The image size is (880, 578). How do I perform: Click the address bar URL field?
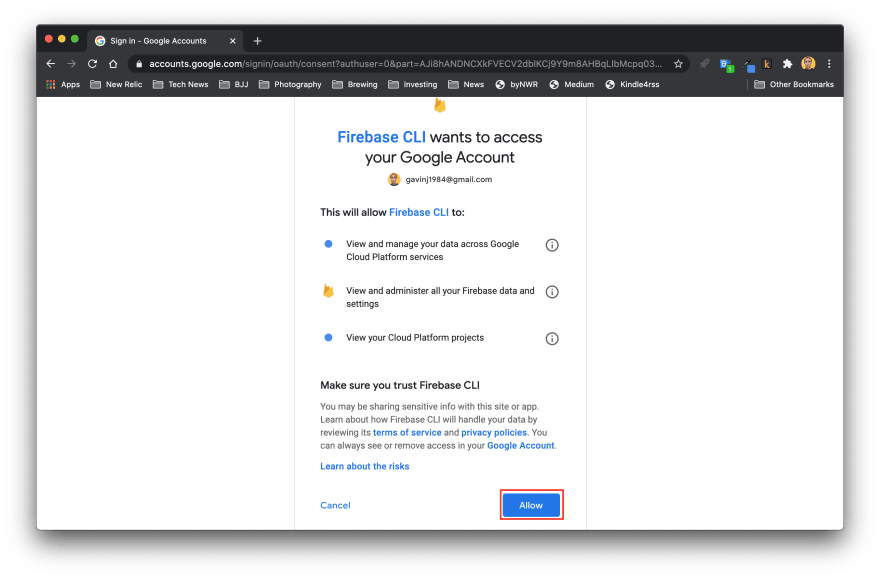400,63
